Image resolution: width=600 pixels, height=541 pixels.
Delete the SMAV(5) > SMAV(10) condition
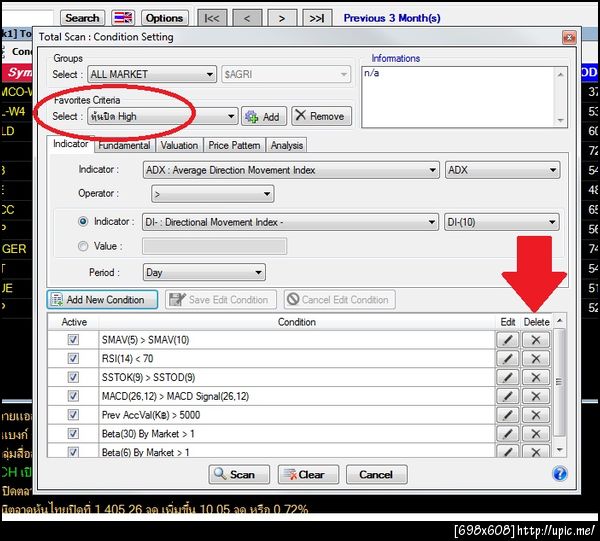(536, 339)
